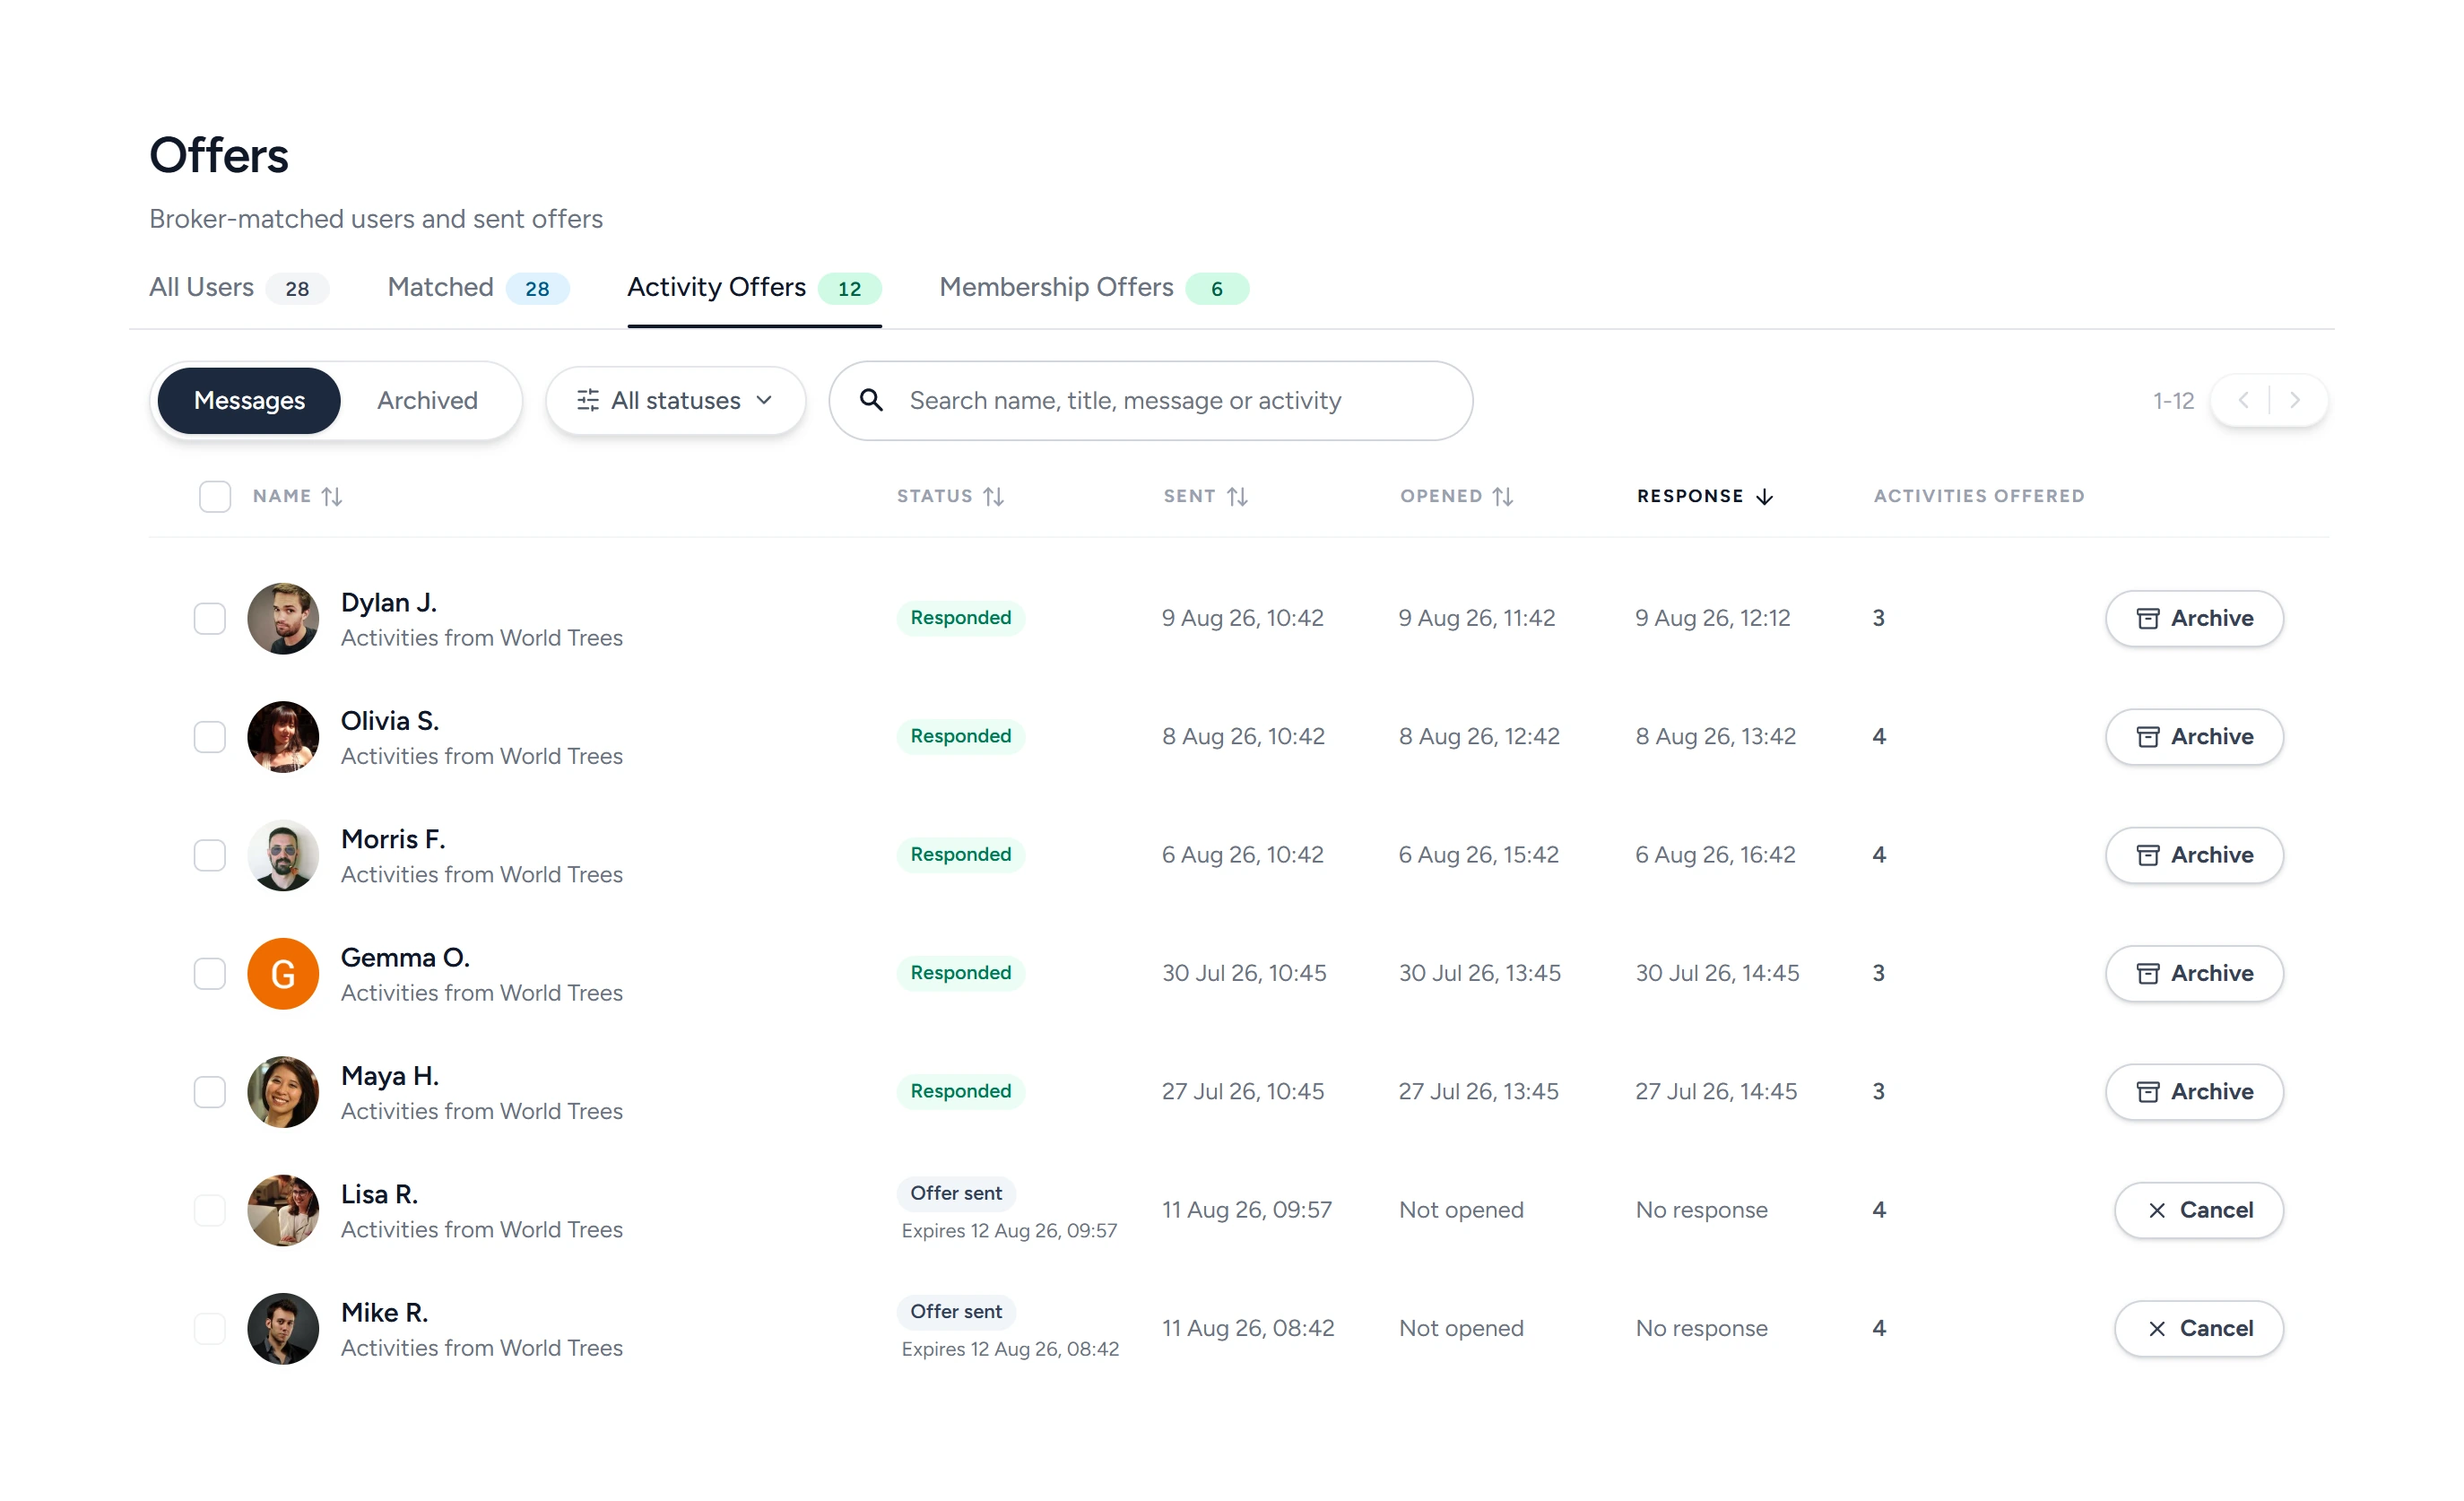Select all rows with header checkbox

(x=215, y=496)
